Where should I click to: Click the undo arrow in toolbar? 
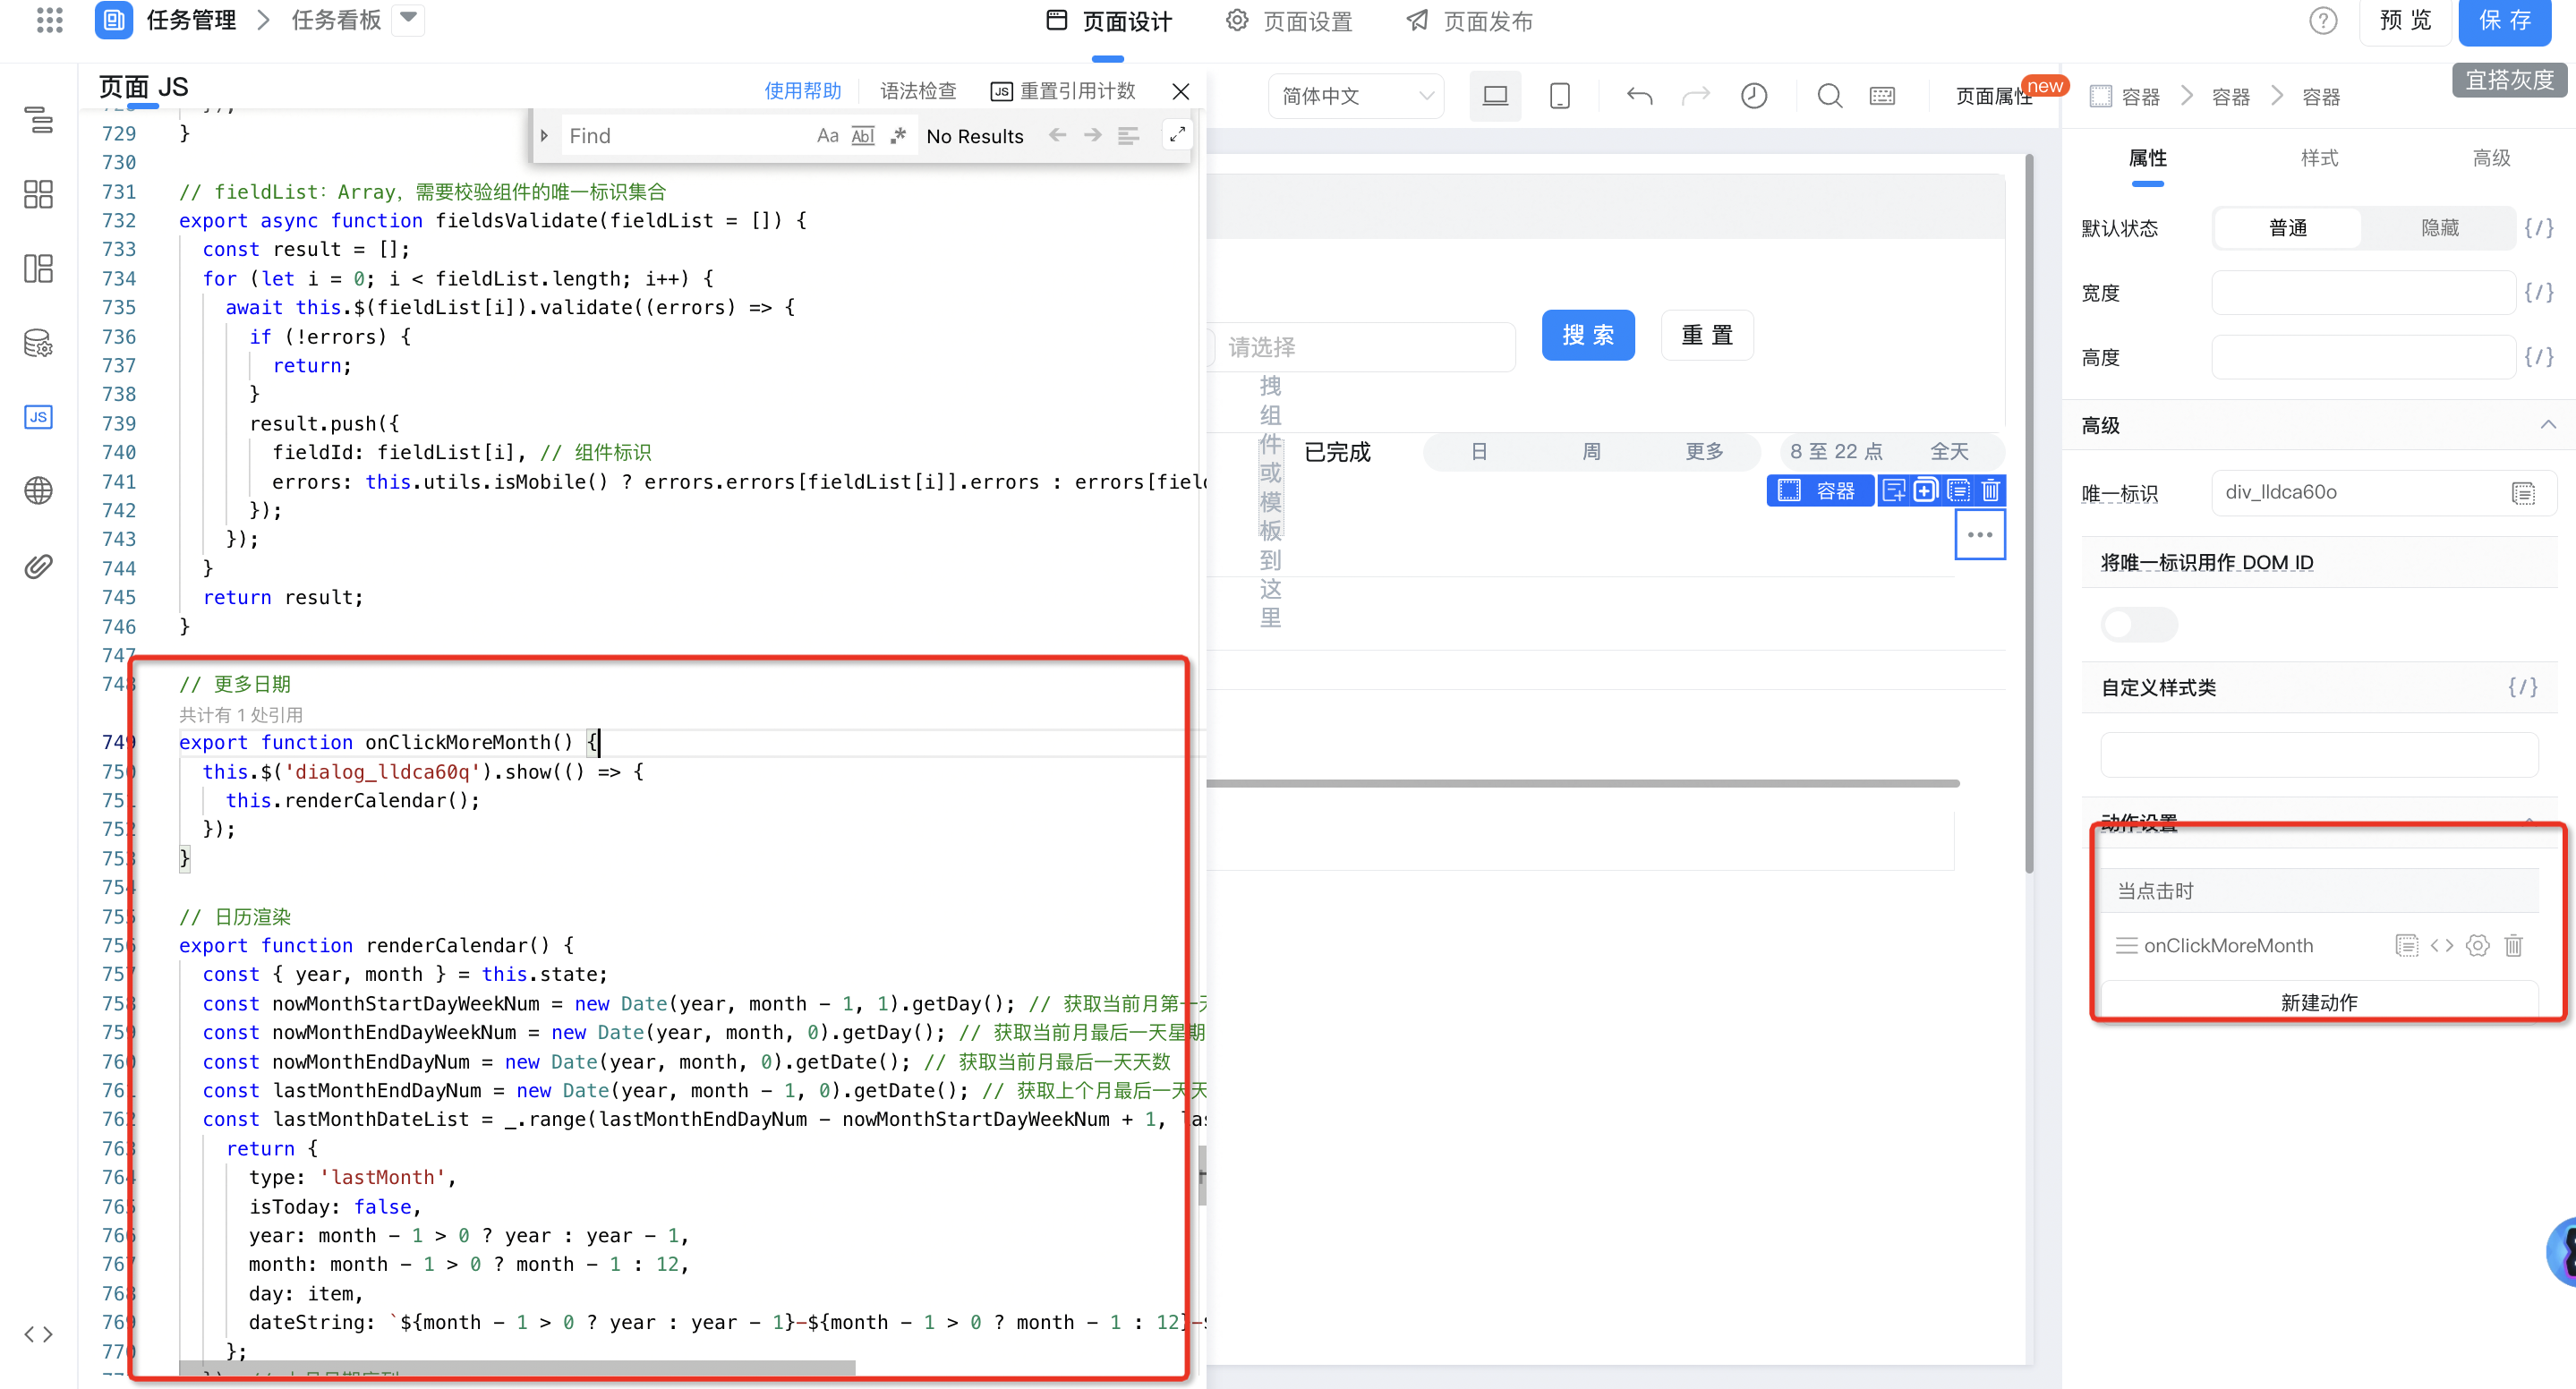coord(1639,96)
